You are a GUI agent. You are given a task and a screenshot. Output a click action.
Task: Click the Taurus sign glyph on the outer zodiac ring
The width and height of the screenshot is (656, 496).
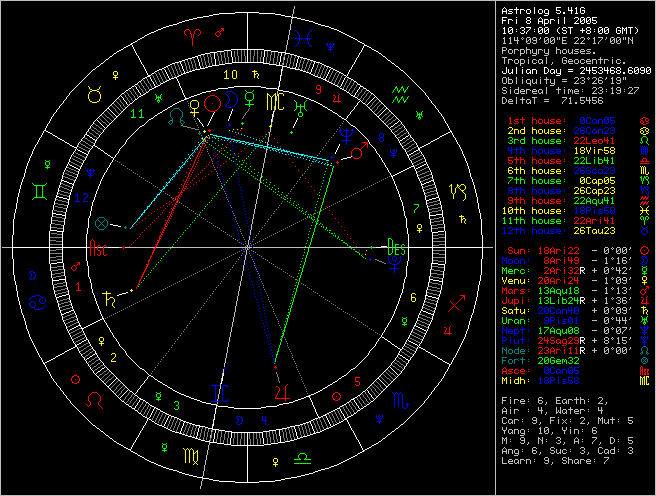[x=93, y=93]
